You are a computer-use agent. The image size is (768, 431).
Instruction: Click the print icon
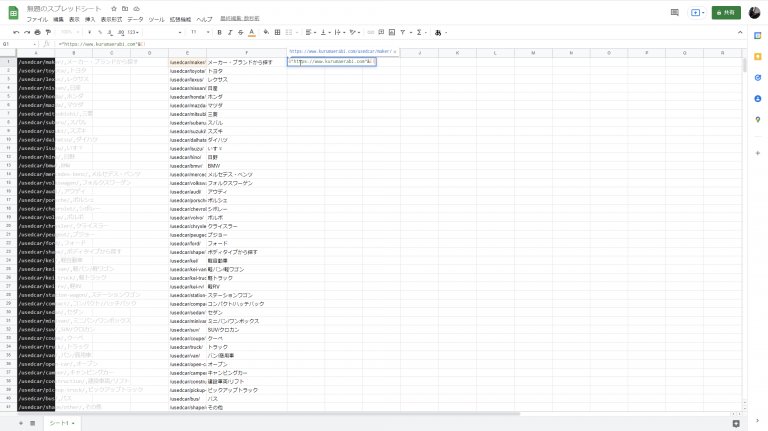point(35,32)
